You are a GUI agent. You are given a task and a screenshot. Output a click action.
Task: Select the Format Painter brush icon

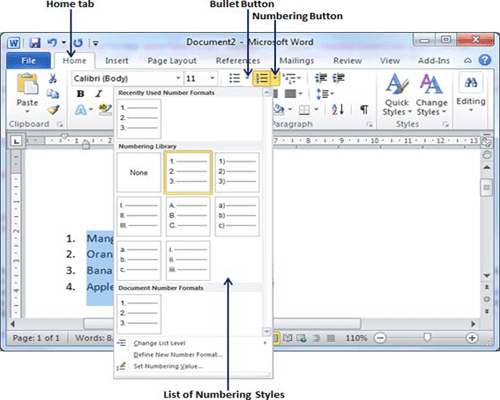(53, 109)
